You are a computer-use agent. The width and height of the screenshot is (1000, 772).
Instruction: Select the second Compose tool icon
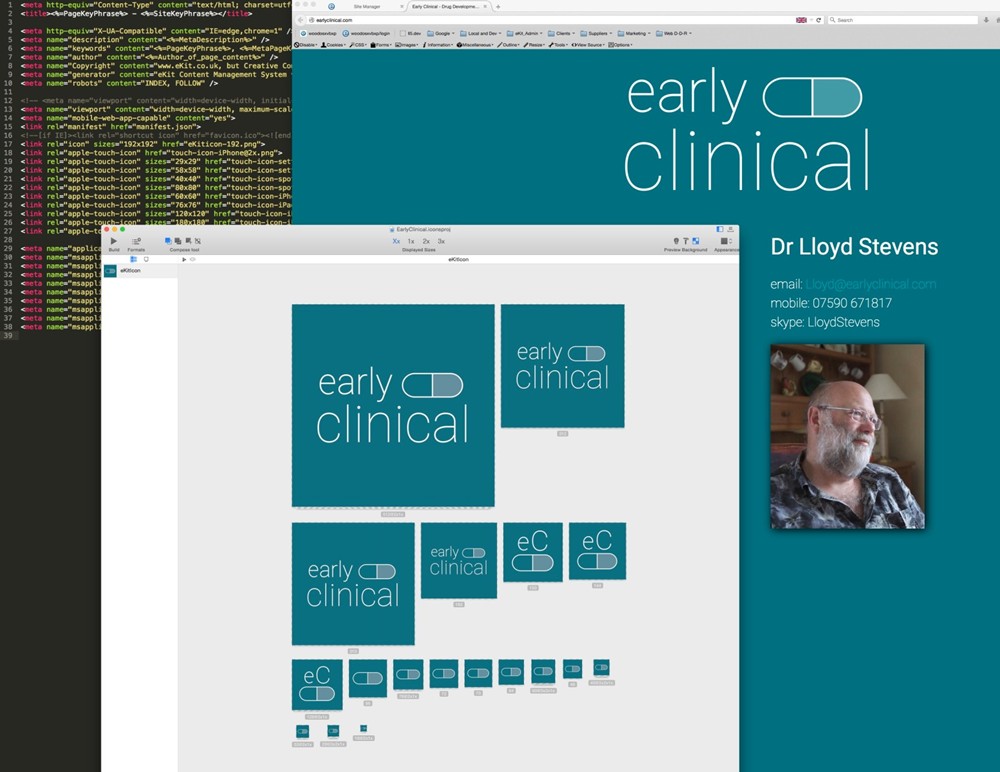coord(178,241)
